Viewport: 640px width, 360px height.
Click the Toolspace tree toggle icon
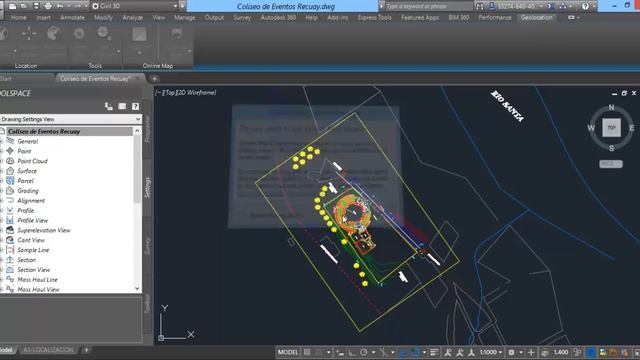[109, 107]
